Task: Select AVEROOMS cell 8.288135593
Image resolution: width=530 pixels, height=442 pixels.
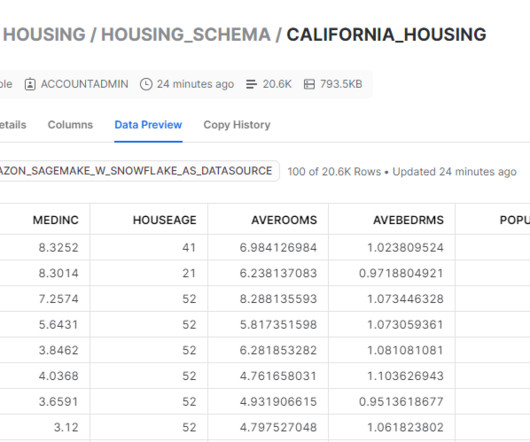Action: 268,299
